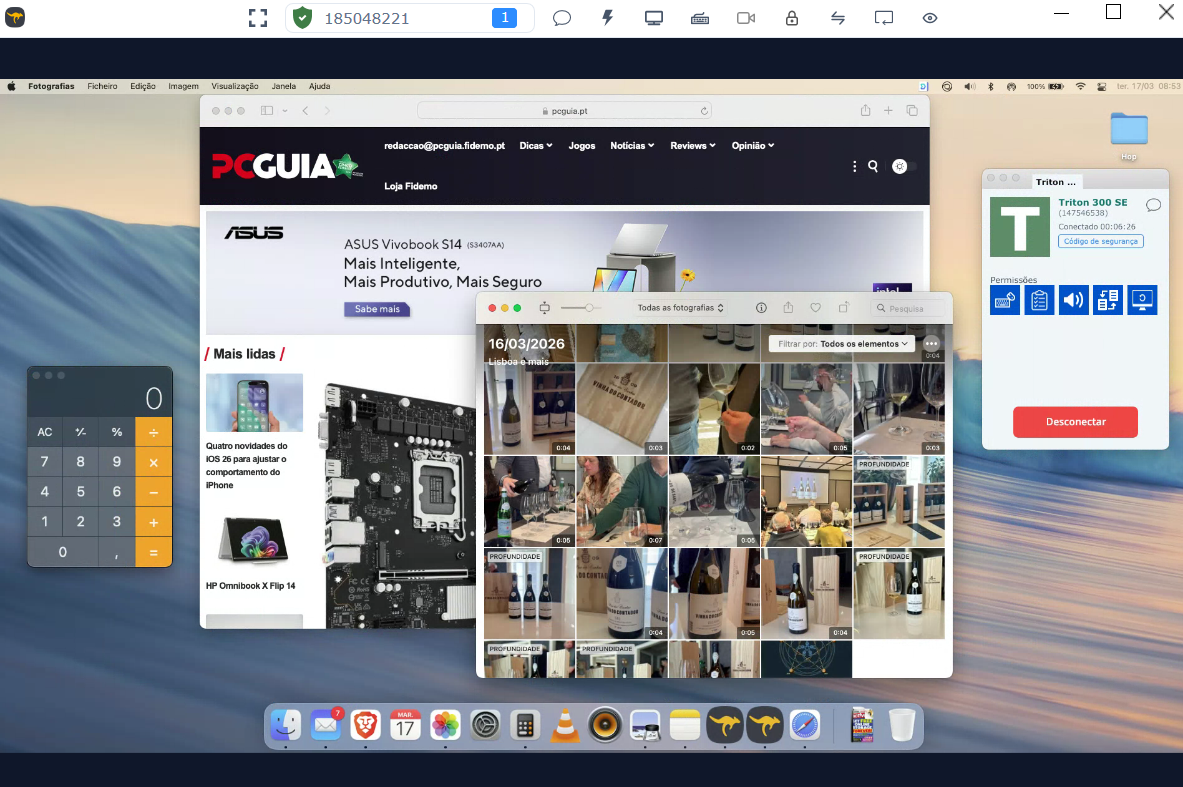Open a new Safari tab with plus
Screen dimensions: 1183x787
point(888,110)
